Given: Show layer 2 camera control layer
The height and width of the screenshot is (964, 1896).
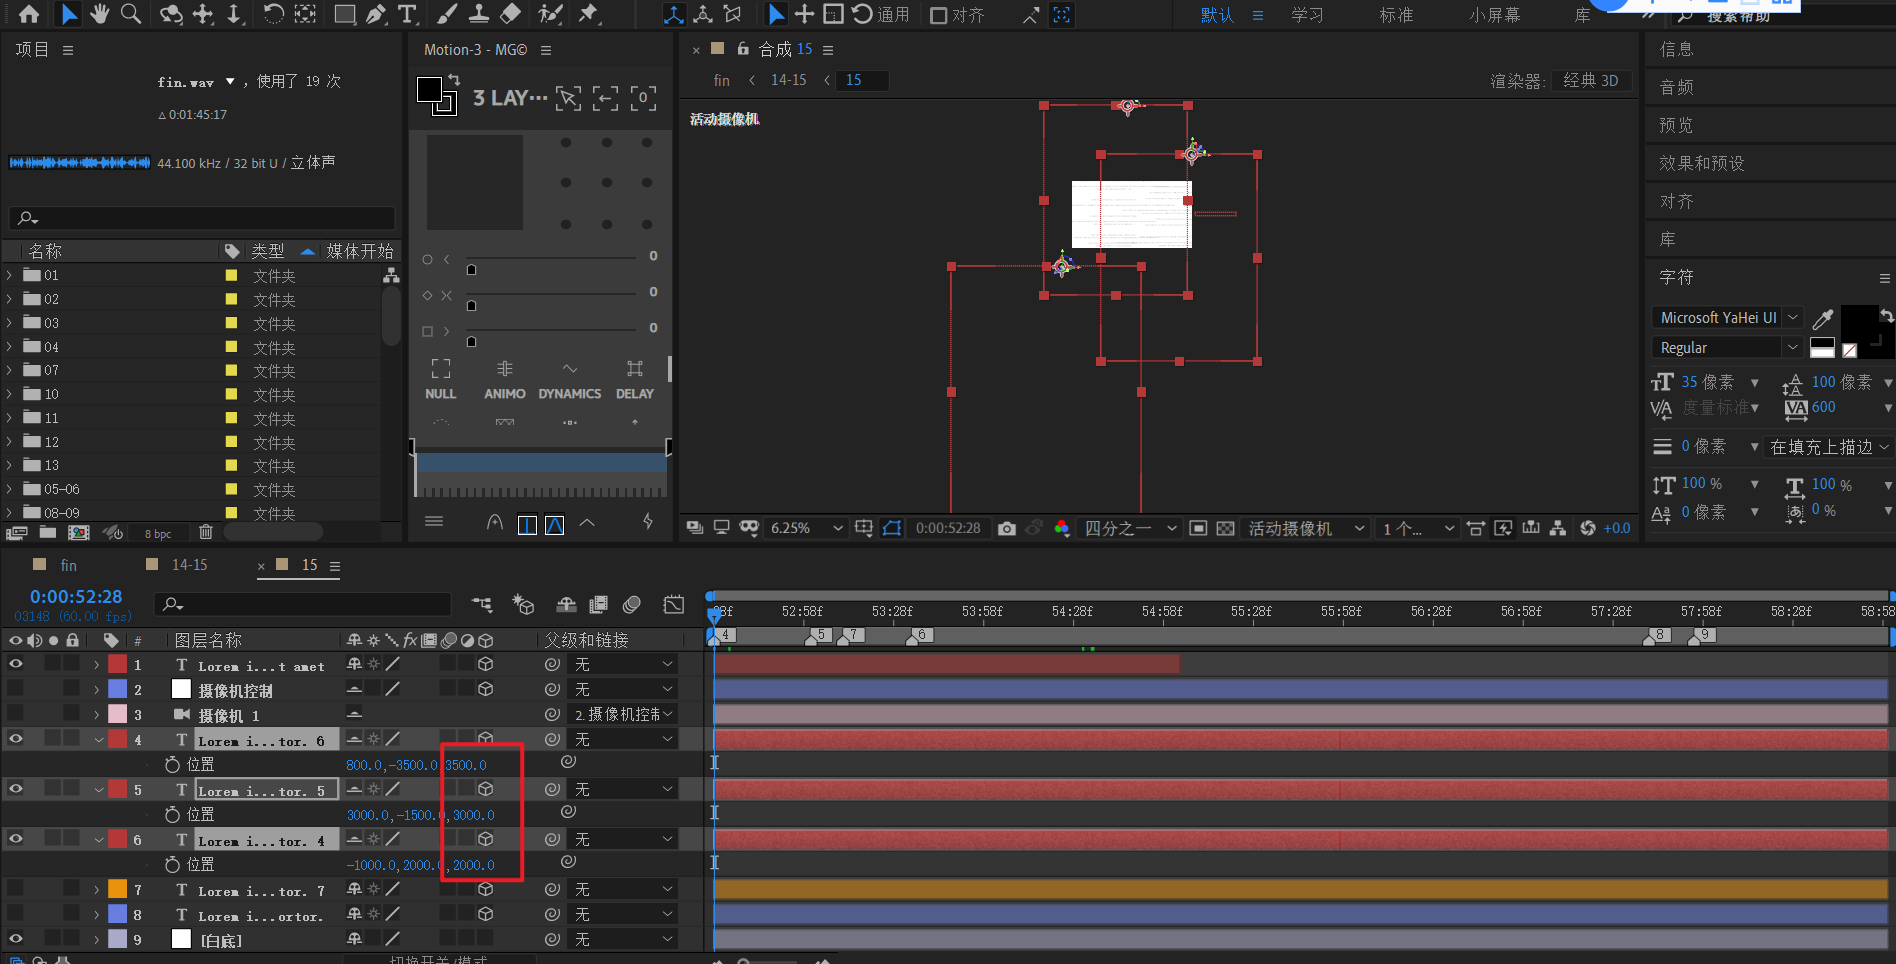Looking at the screenshot, I should click(x=16, y=689).
